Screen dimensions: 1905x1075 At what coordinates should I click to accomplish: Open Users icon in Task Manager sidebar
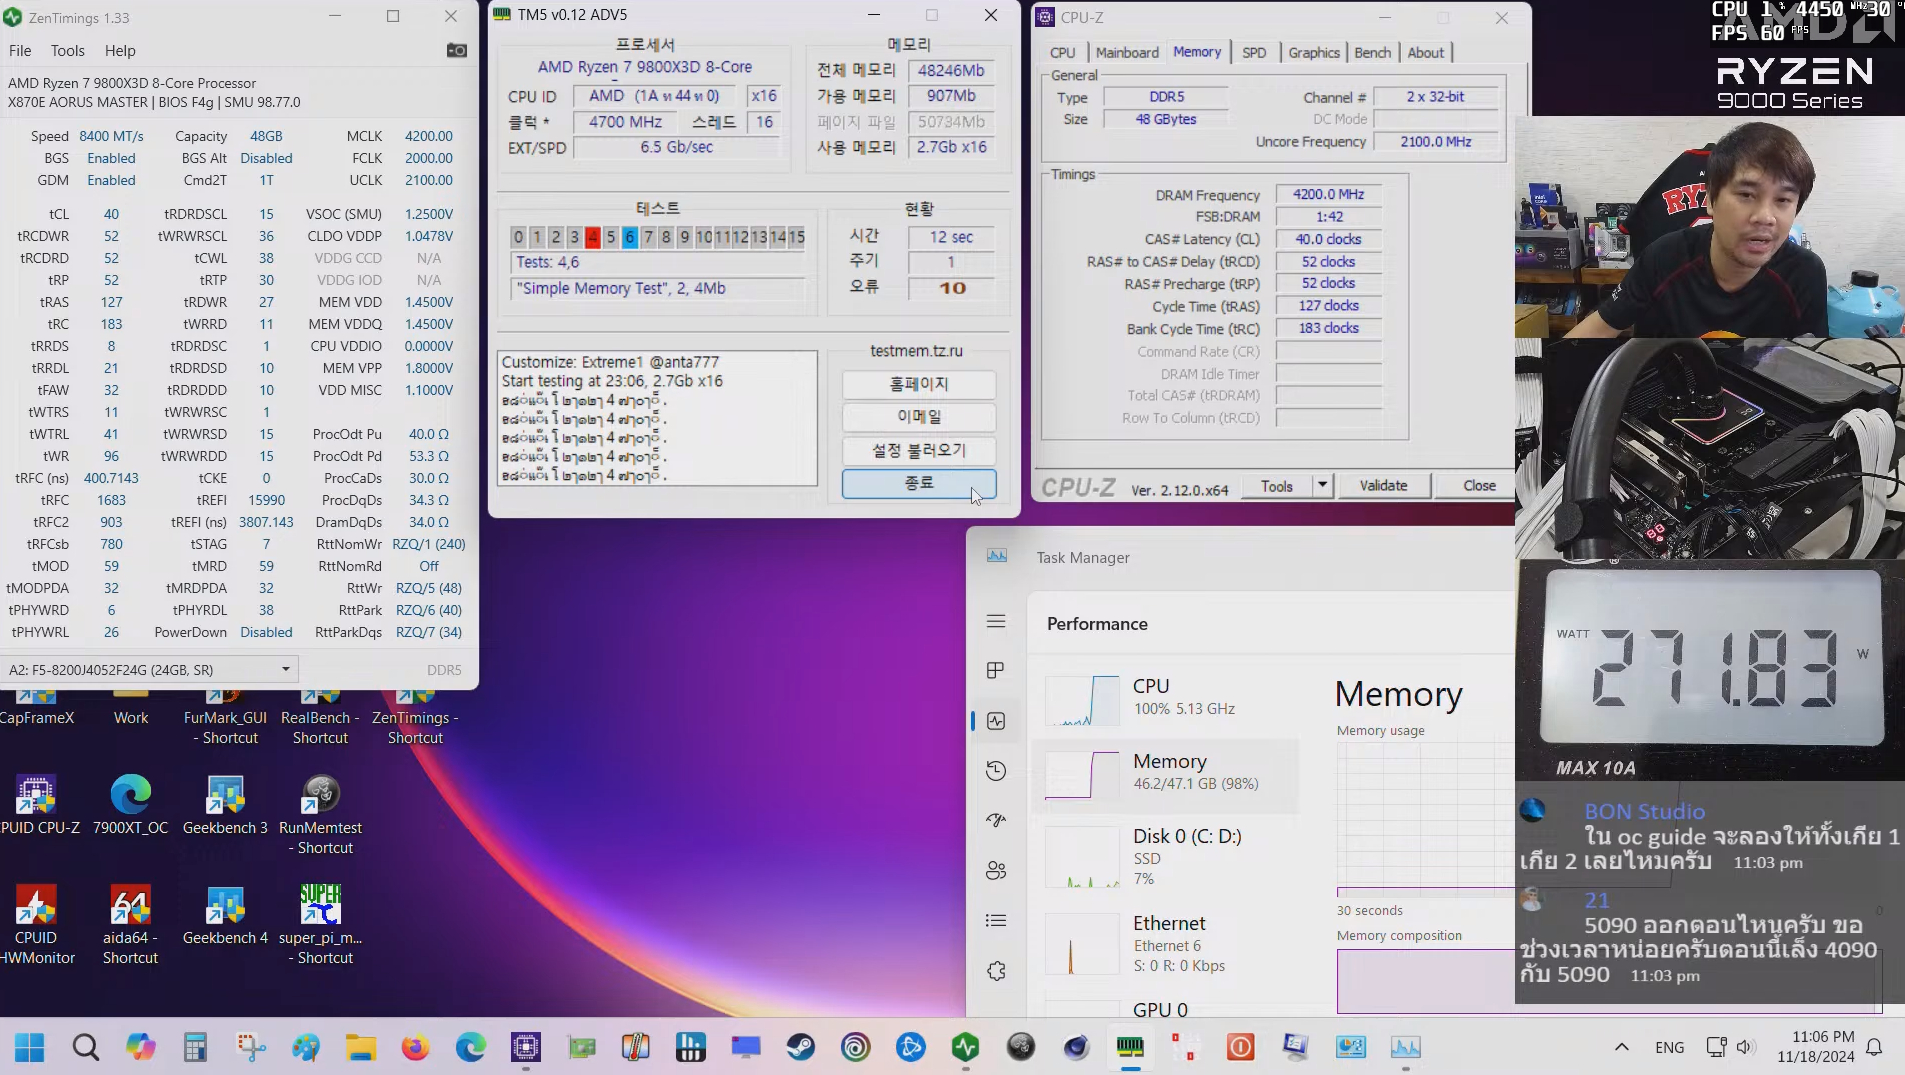pyautogui.click(x=996, y=870)
